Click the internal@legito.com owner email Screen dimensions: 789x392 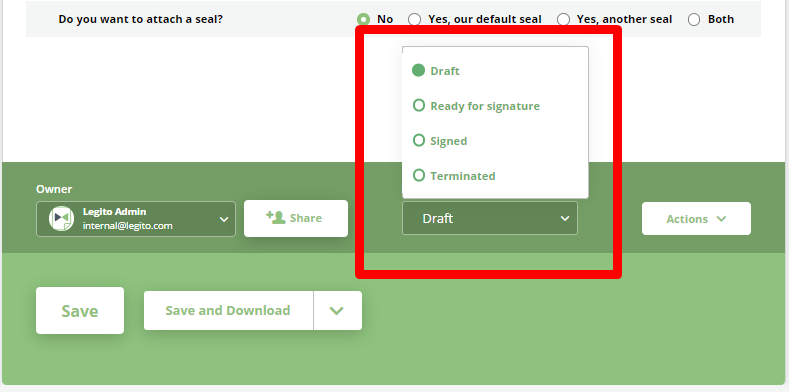point(127,225)
